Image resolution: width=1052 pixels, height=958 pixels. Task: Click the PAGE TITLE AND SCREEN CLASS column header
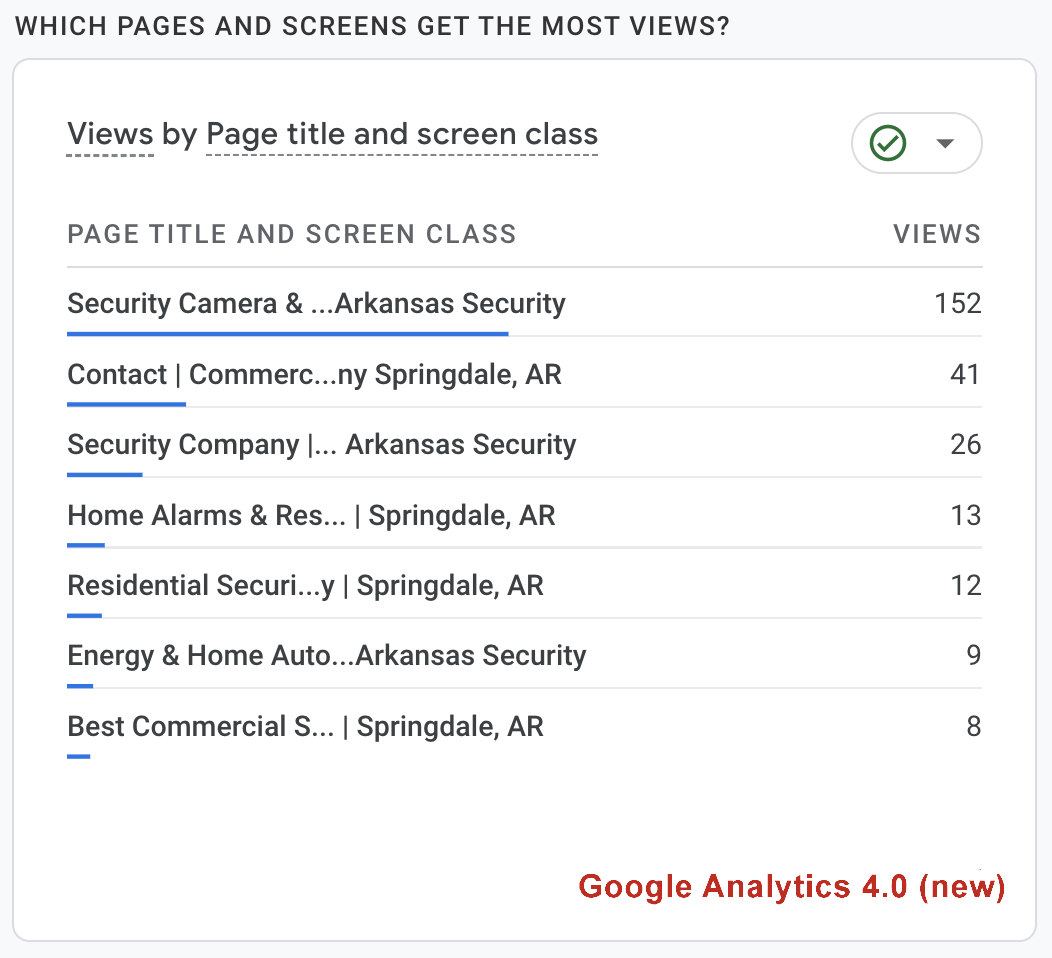click(292, 235)
